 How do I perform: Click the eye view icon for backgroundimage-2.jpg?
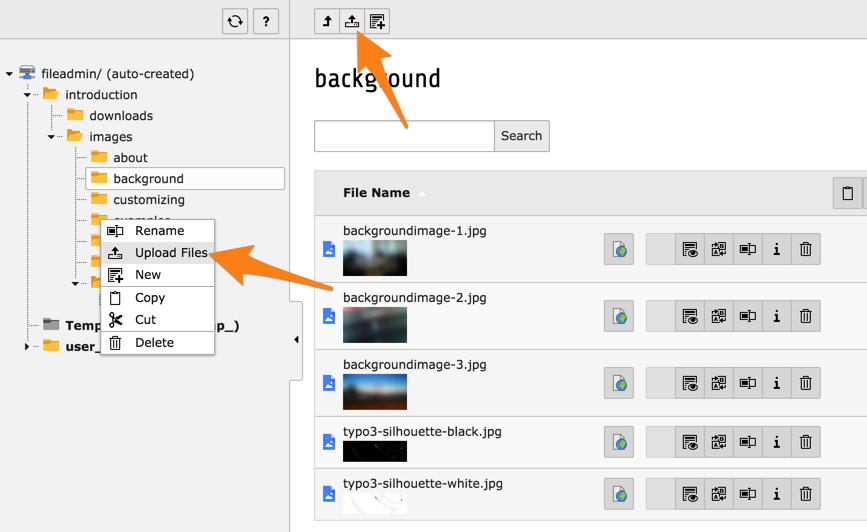[690, 316]
